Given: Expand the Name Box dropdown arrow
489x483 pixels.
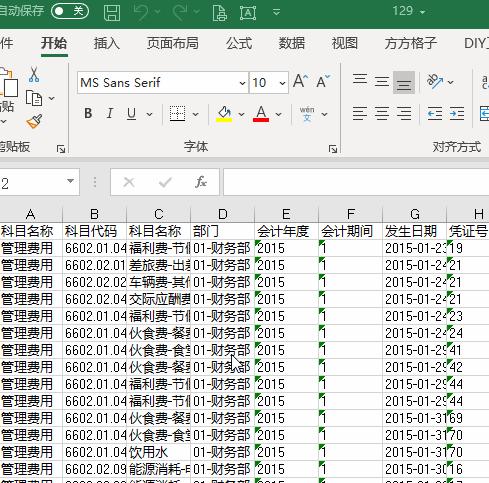Looking at the screenshot, I should pos(70,181).
